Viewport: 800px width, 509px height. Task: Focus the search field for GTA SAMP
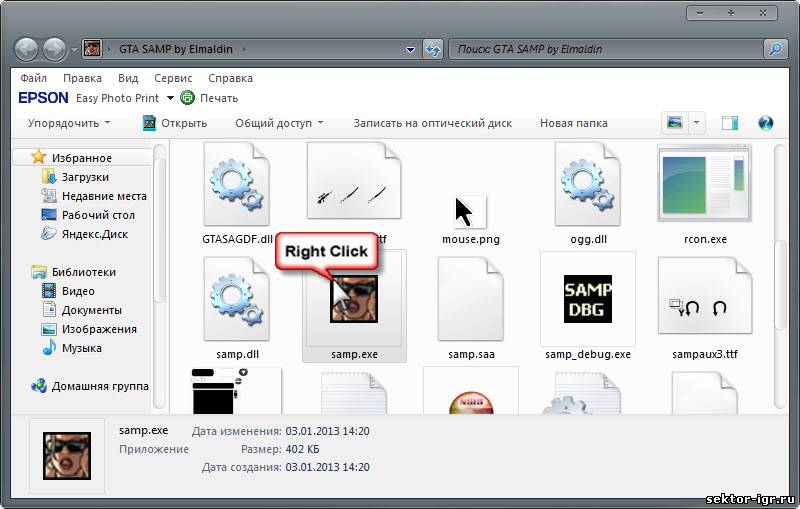606,49
